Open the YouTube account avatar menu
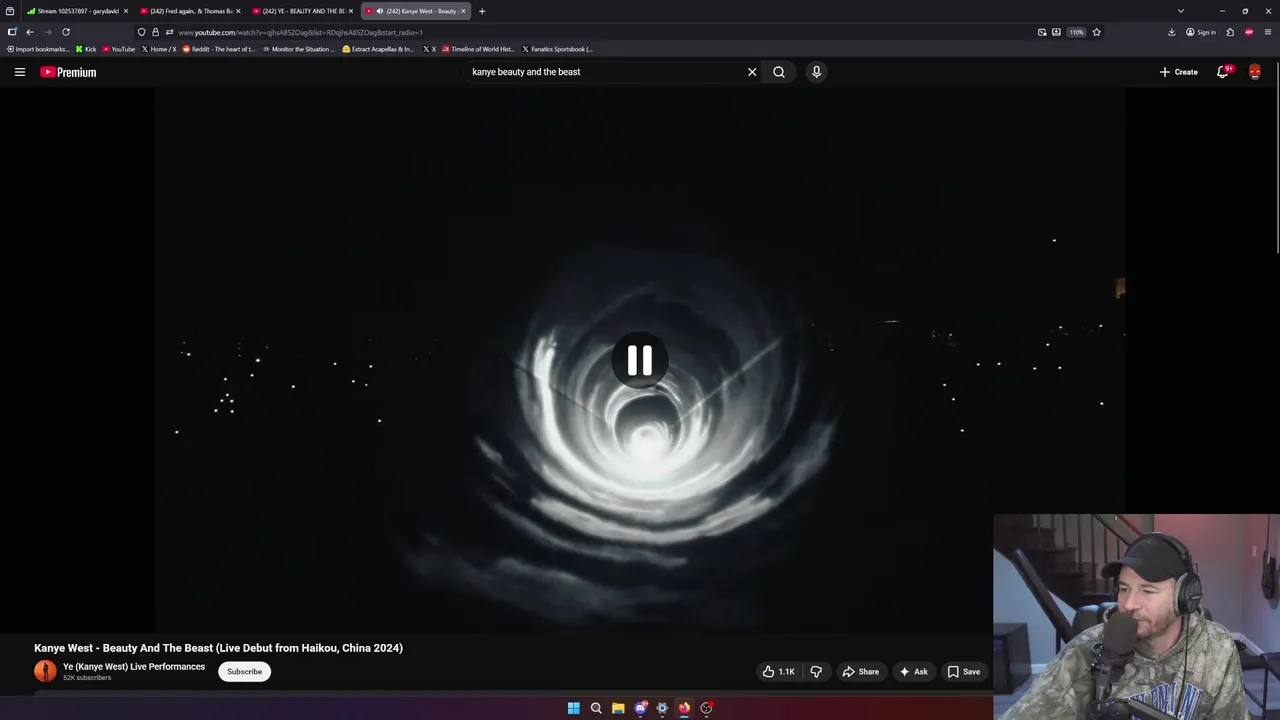The image size is (1280, 720). (x=1255, y=72)
